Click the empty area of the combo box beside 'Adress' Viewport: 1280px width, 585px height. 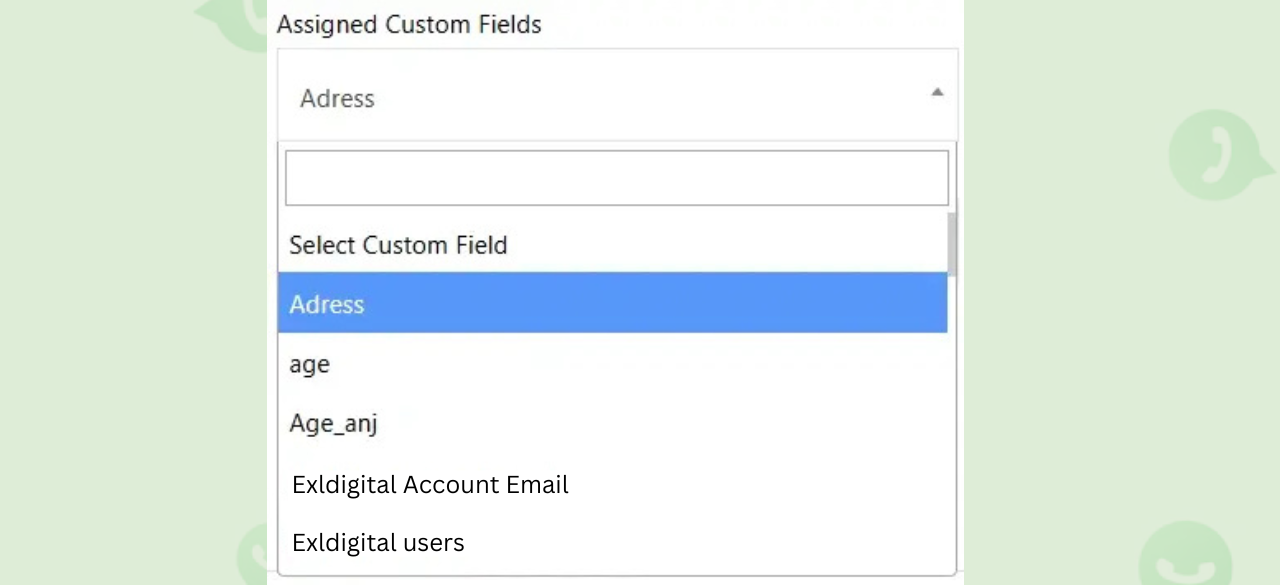click(x=650, y=98)
